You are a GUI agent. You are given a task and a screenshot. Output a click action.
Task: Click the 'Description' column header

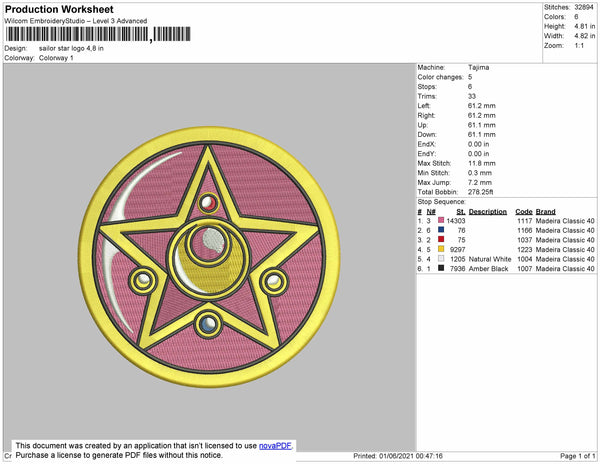pyautogui.click(x=488, y=212)
